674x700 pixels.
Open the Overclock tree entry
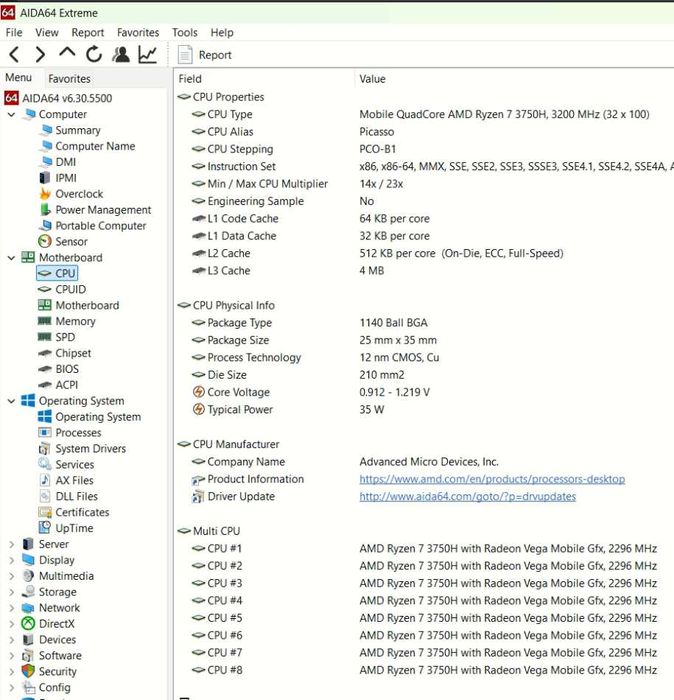[x=78, y=194]
